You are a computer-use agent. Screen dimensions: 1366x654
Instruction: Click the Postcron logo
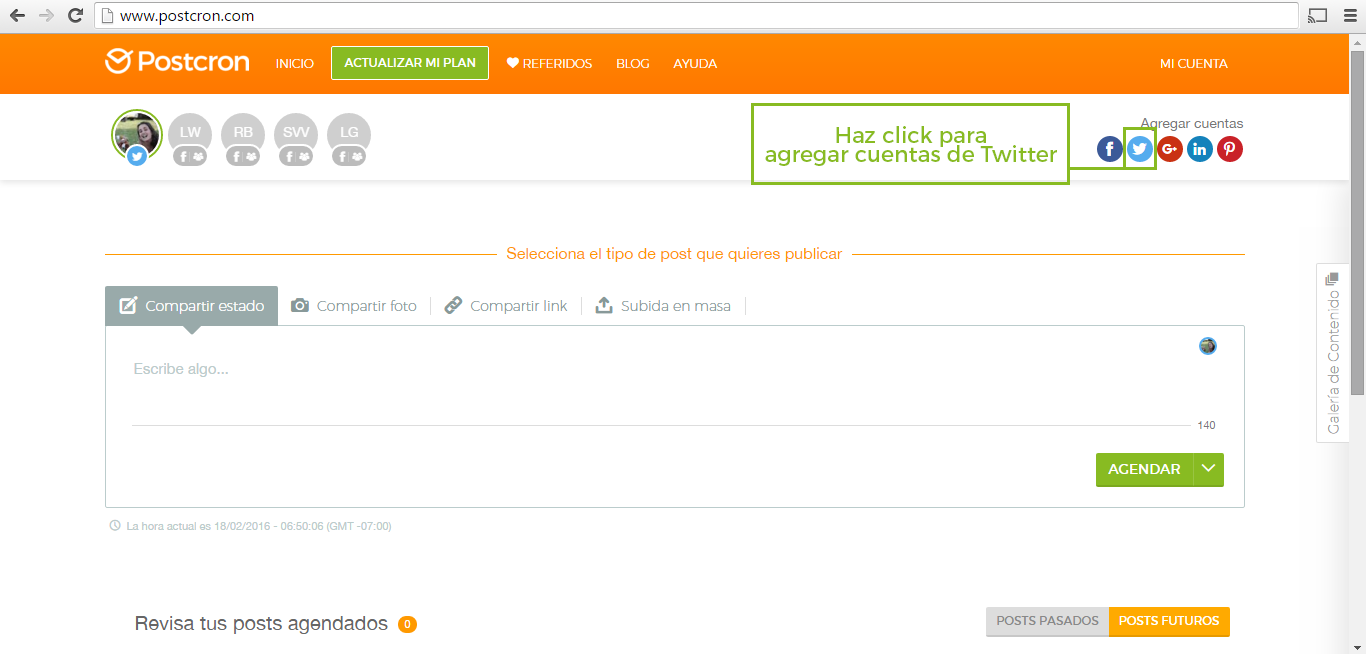[x=177, y=62]
